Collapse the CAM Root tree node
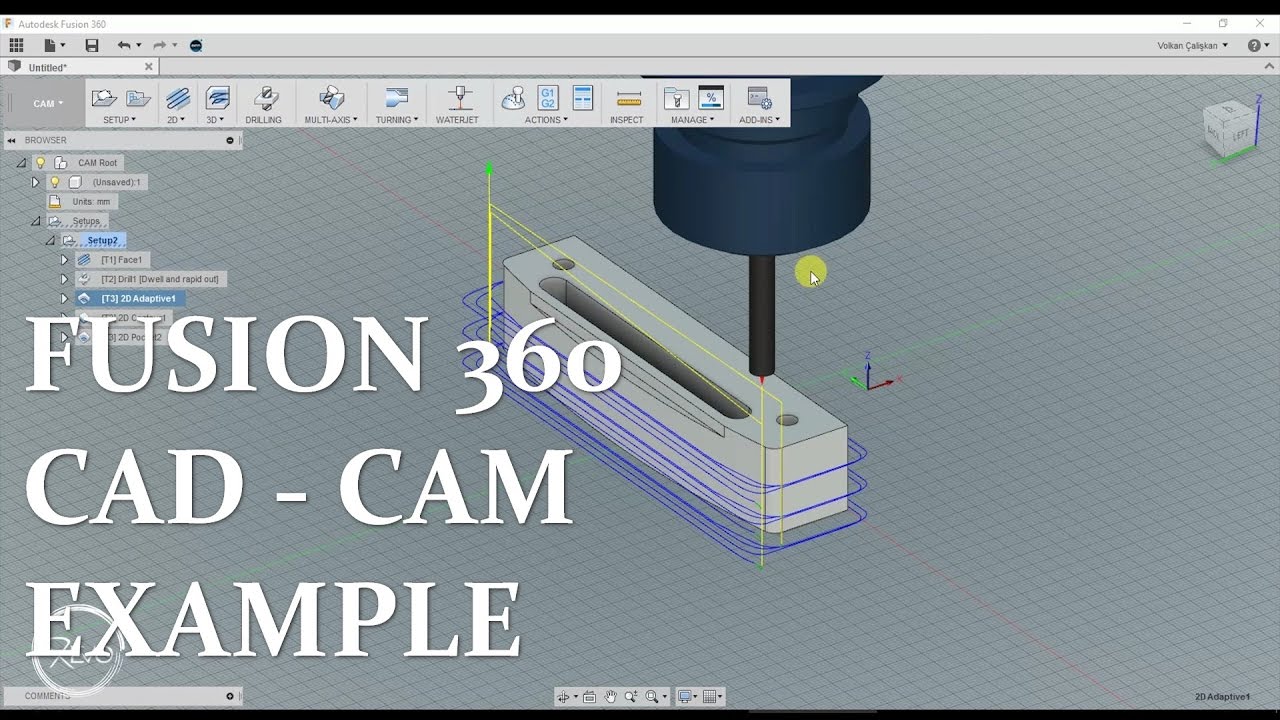This screenshot has height=720, width=1280. click(22, 162)
